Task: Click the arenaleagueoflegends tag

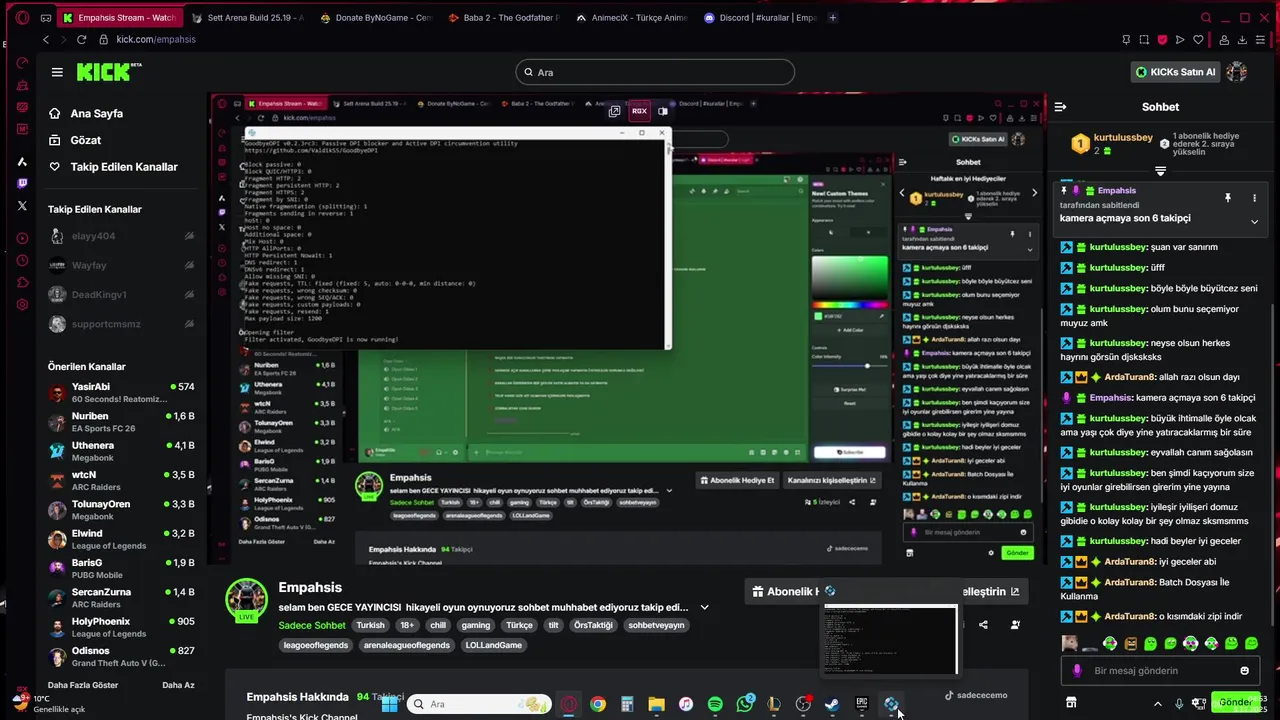Action: (406, 645)
